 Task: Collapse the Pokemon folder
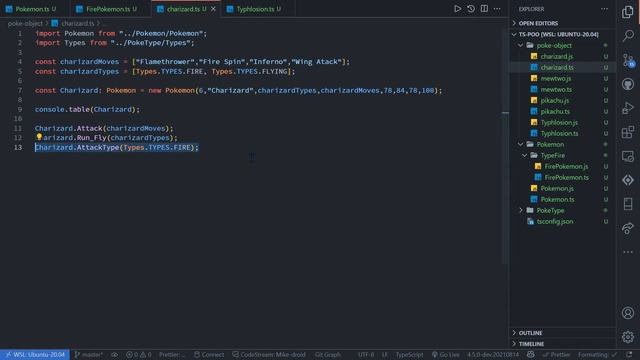(550, 144)
